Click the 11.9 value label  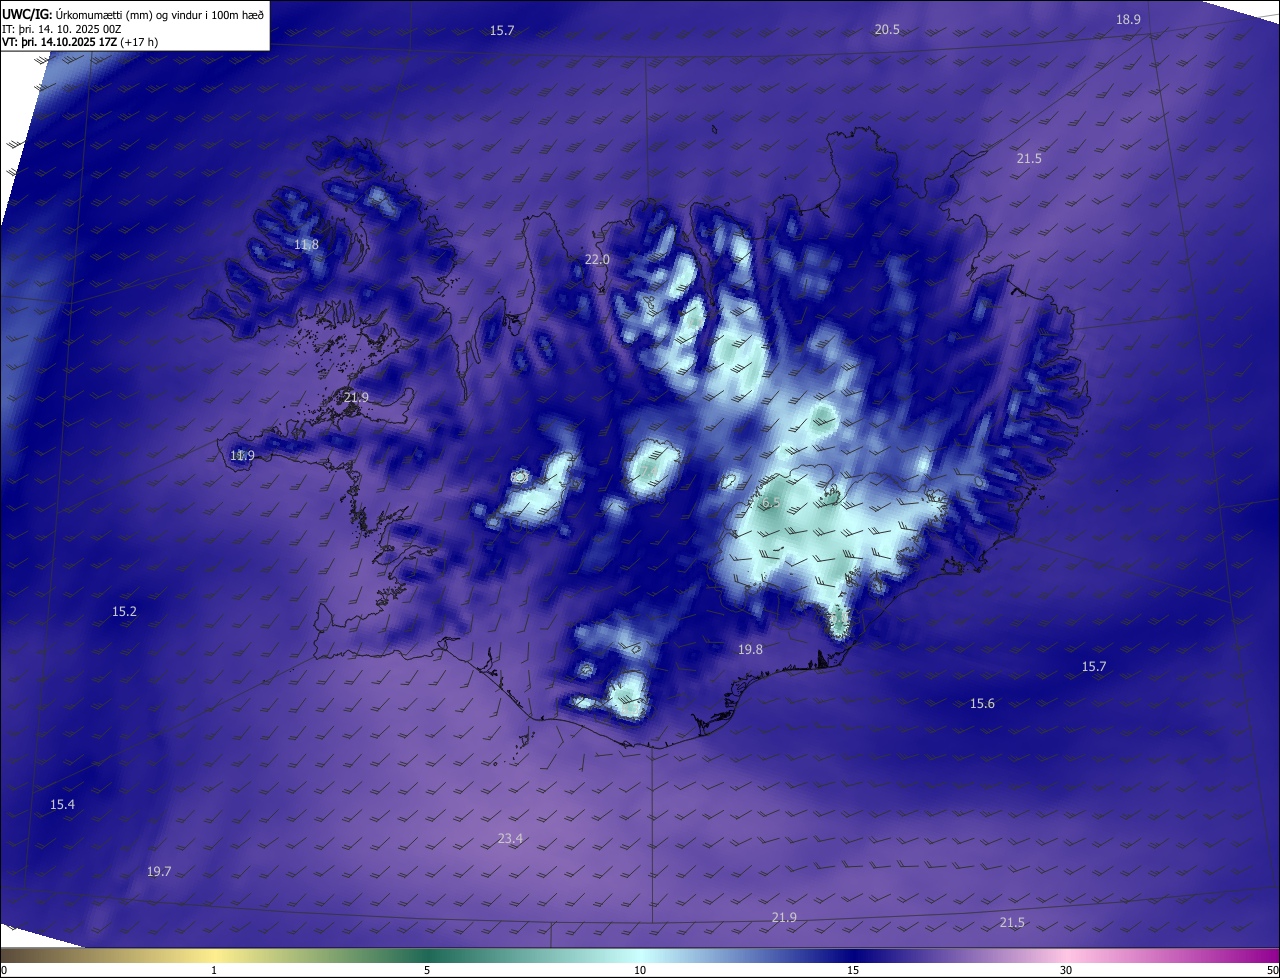(x=242, y=456)
